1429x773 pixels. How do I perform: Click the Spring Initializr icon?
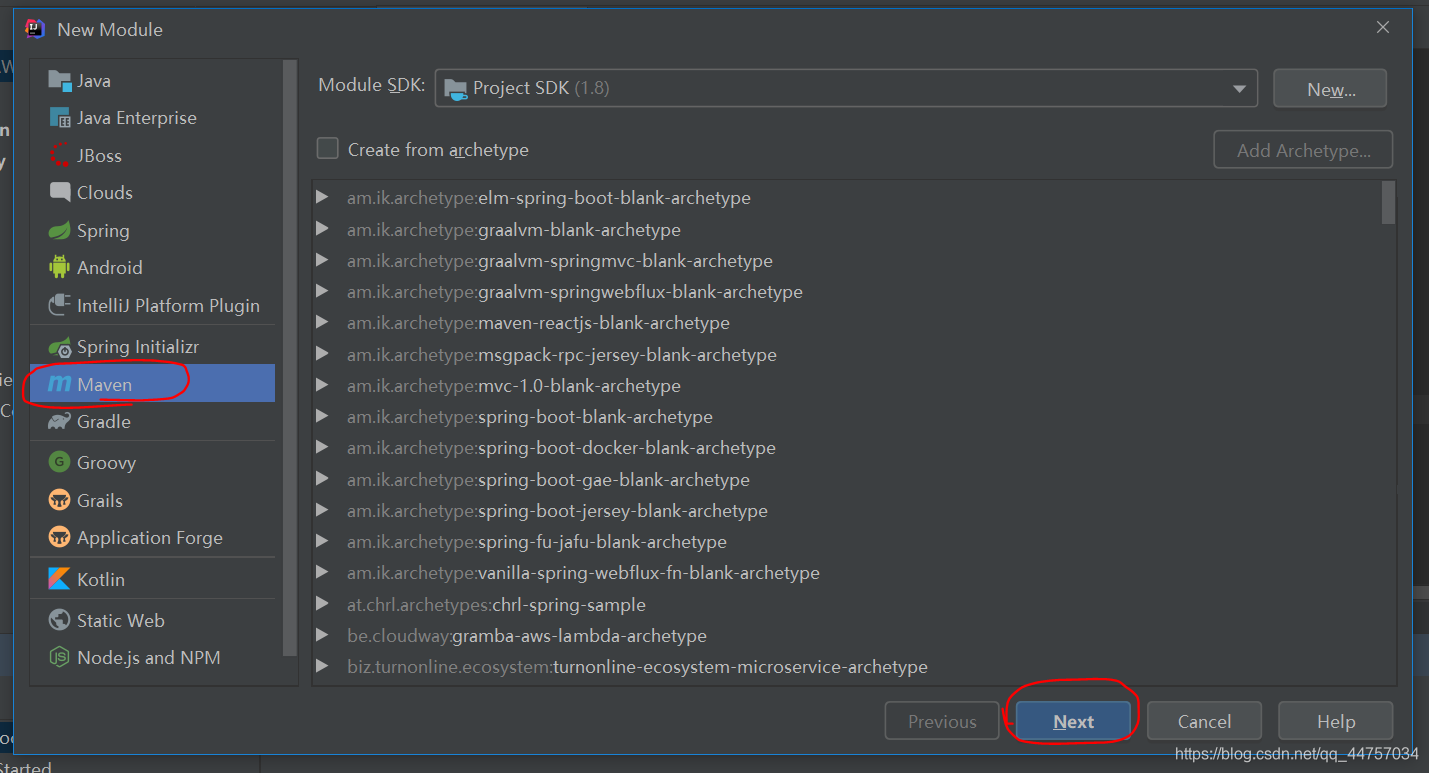pos(60,347)
